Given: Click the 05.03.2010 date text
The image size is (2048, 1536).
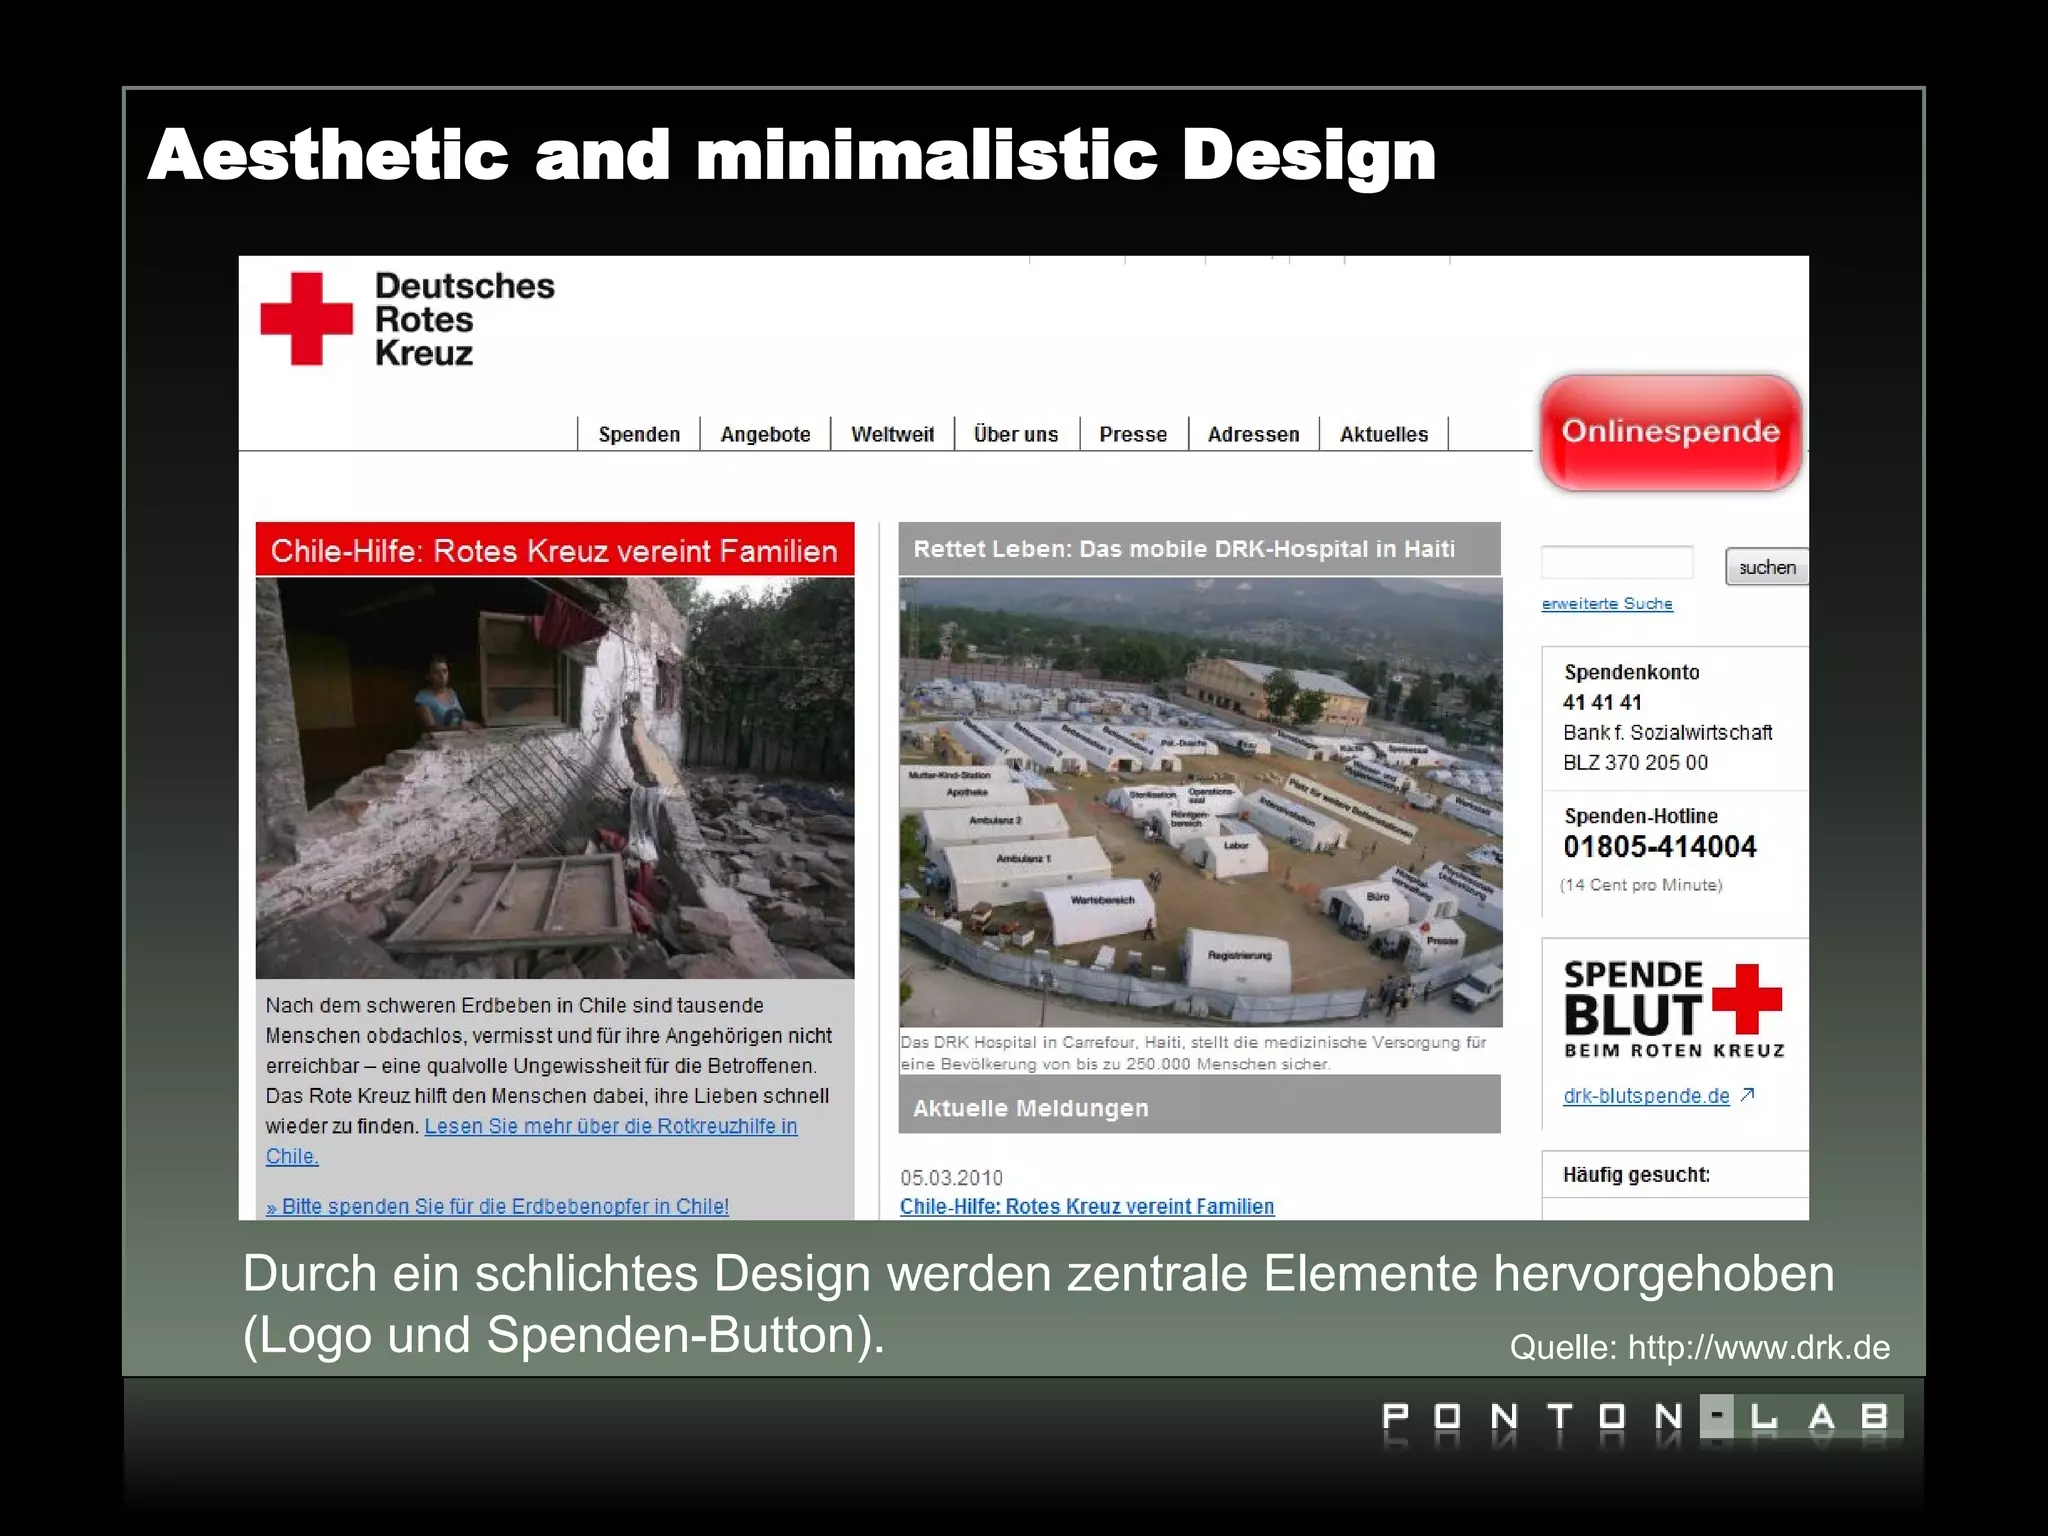Looking at the screenshot, I should coord(951,1178).
